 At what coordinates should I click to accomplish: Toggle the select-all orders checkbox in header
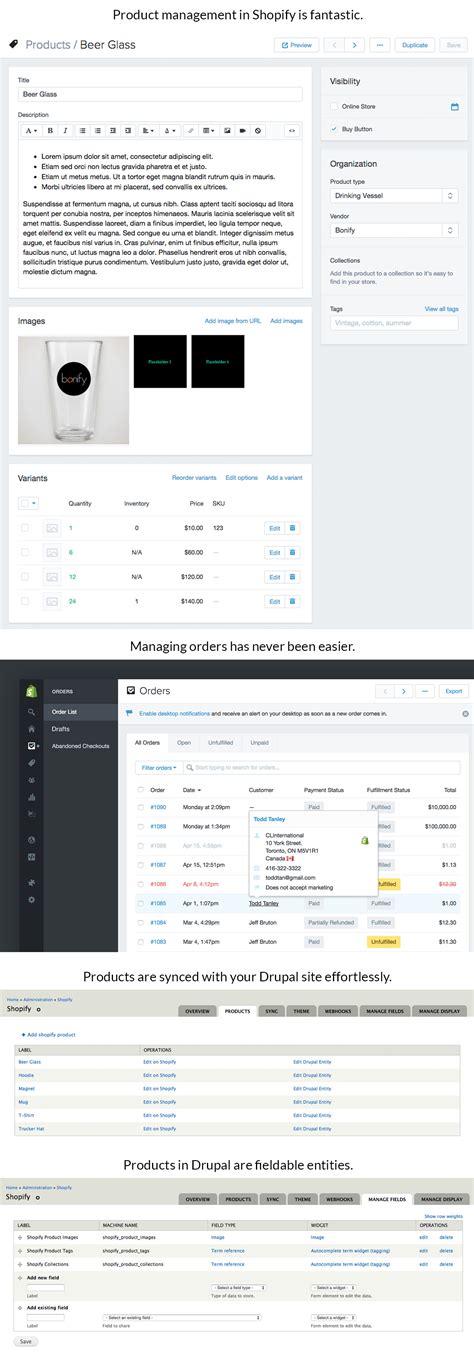tap(140, 790)
